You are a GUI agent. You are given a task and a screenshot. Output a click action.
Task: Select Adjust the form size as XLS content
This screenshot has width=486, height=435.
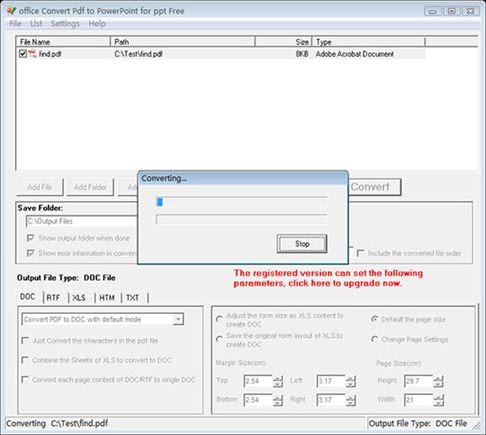click(x=219, y=319)
